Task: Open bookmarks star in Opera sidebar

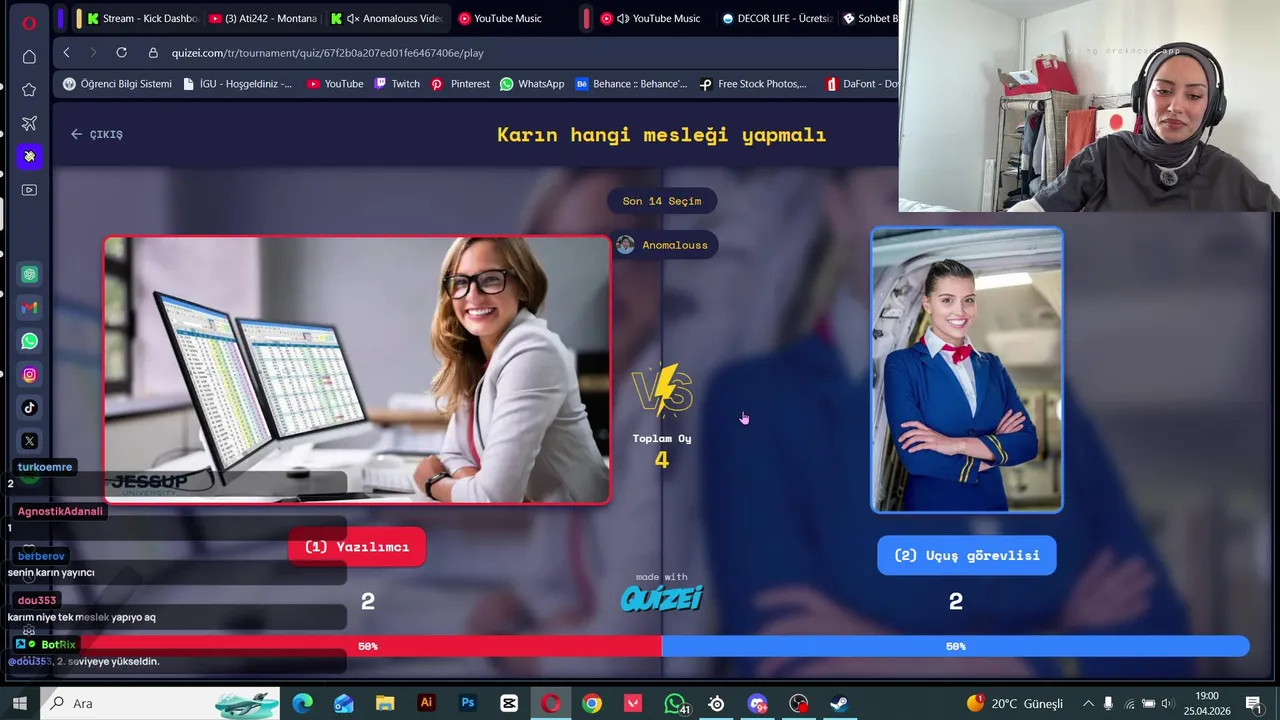Action: (29, 90)
